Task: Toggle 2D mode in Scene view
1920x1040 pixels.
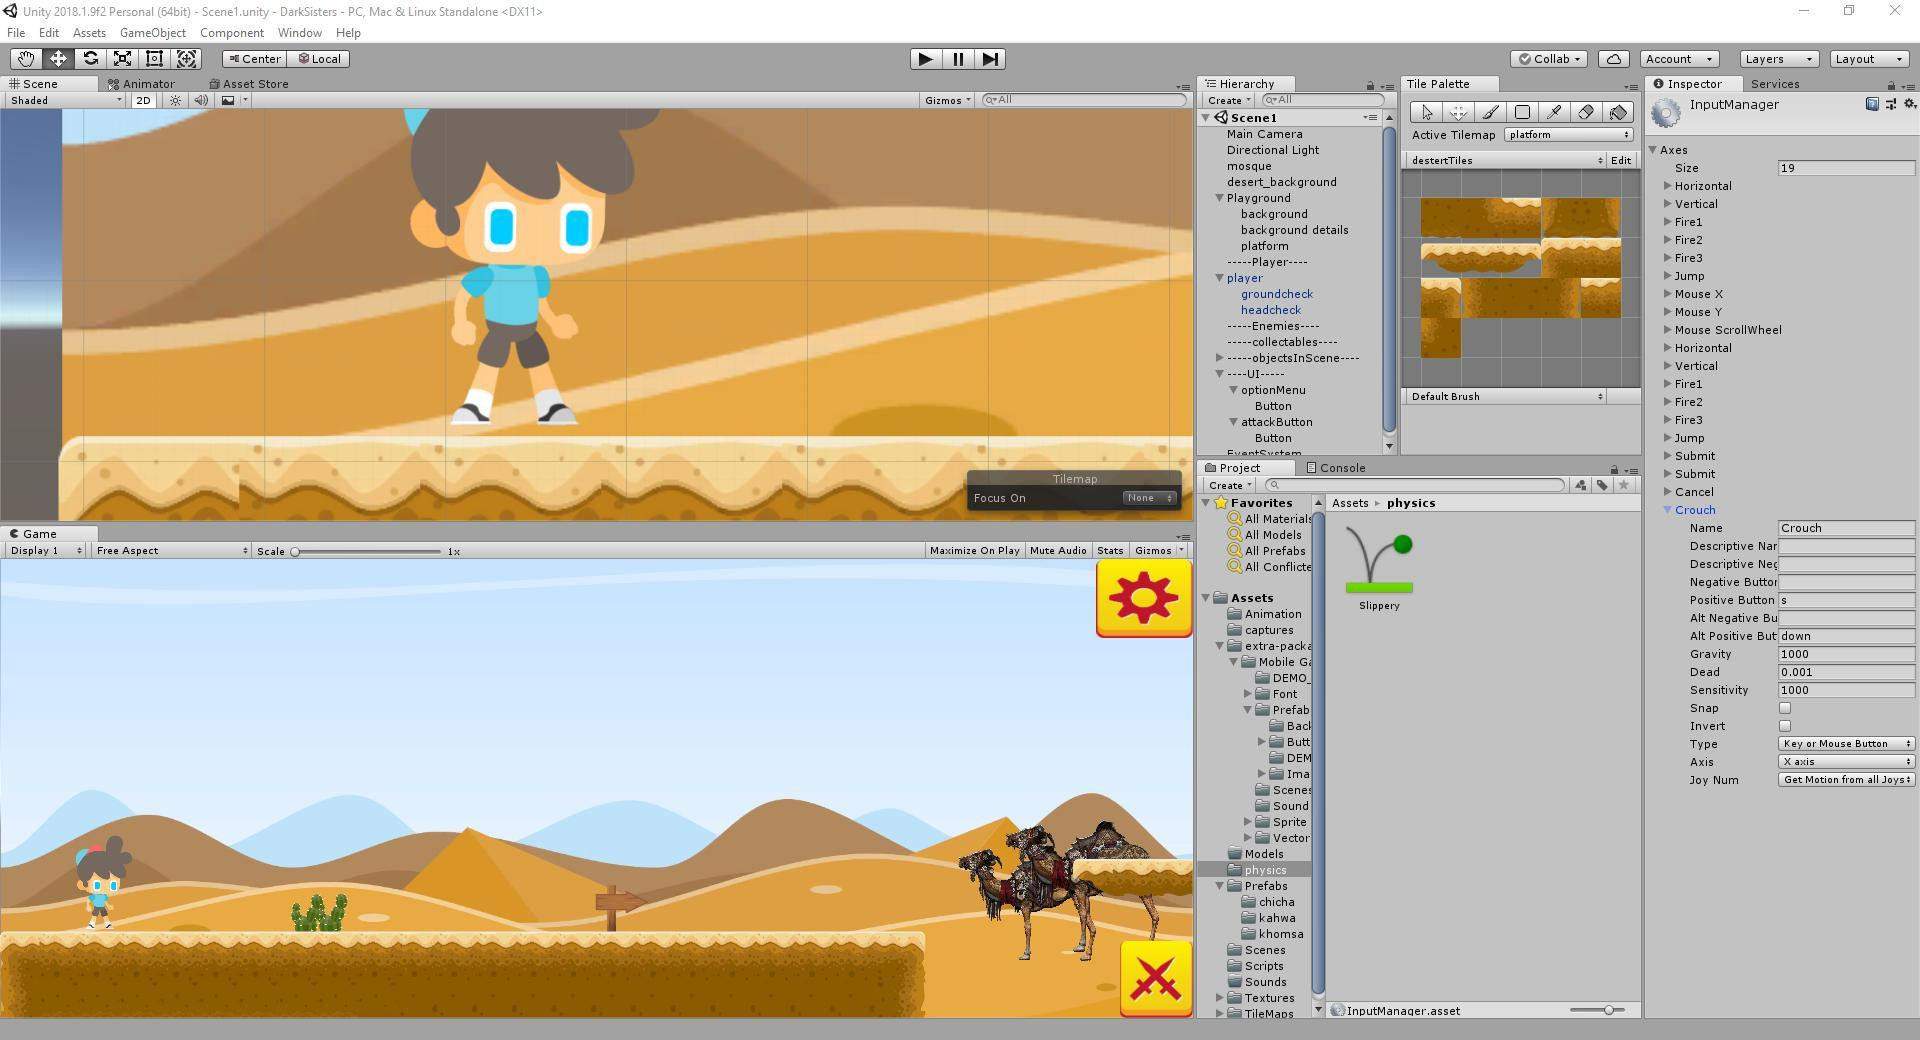Action: click(144, 100)
